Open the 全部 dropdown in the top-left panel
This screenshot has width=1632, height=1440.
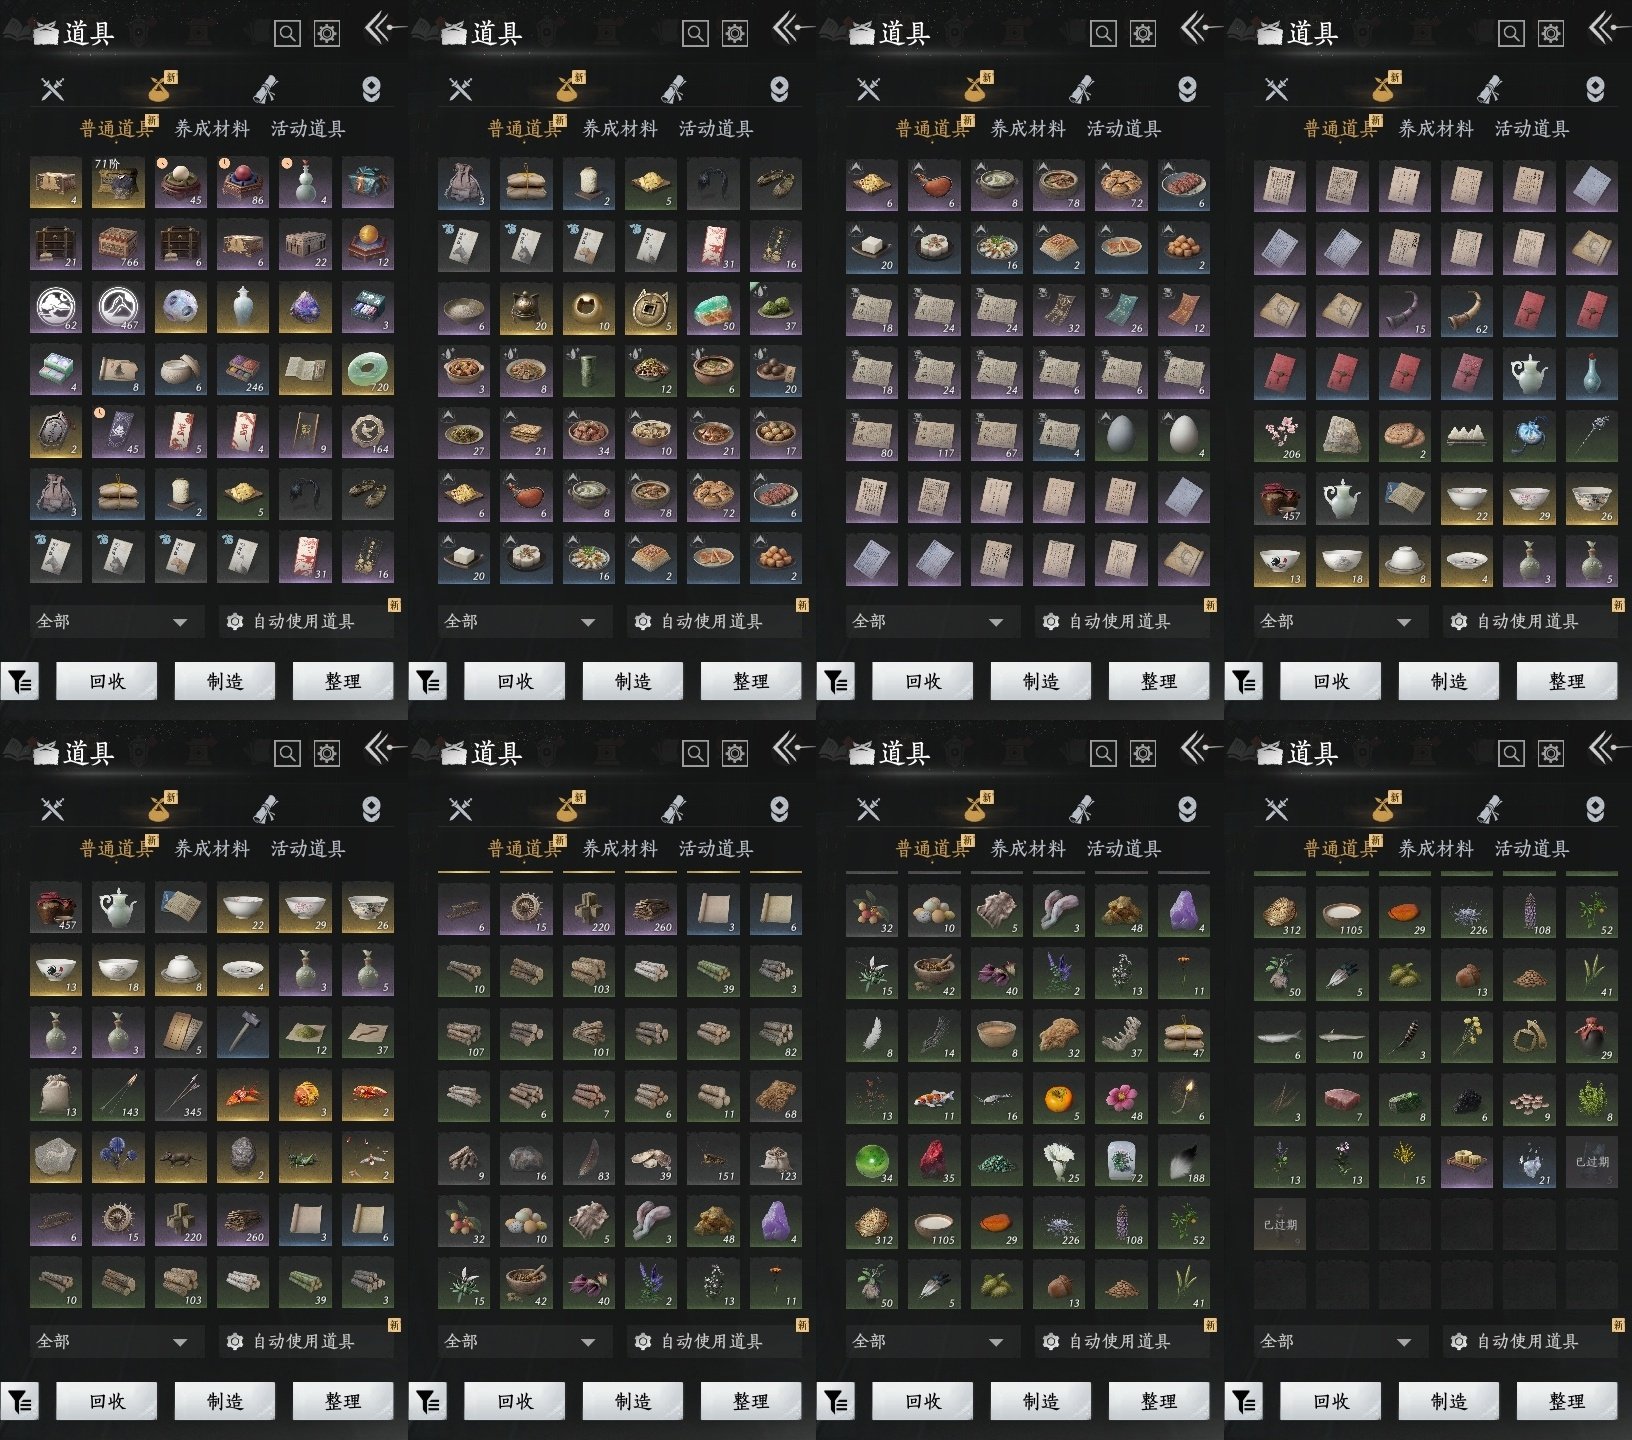112,621
